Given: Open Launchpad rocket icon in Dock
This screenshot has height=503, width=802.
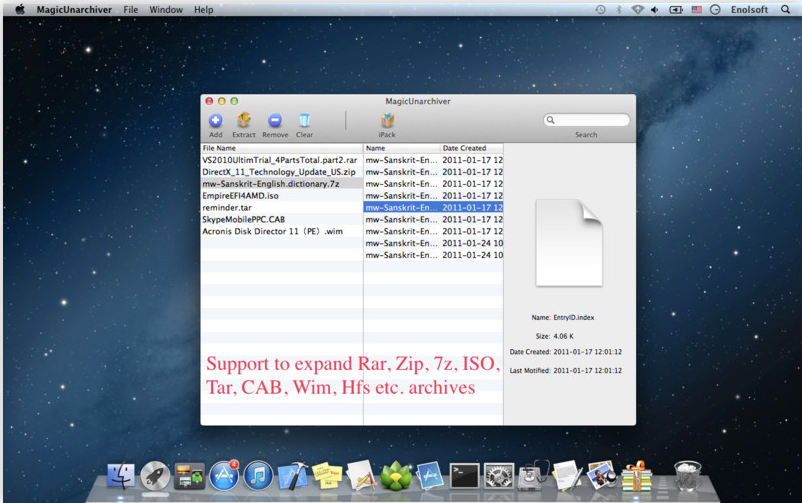Looking at the screenshot, I should (155, 476).
